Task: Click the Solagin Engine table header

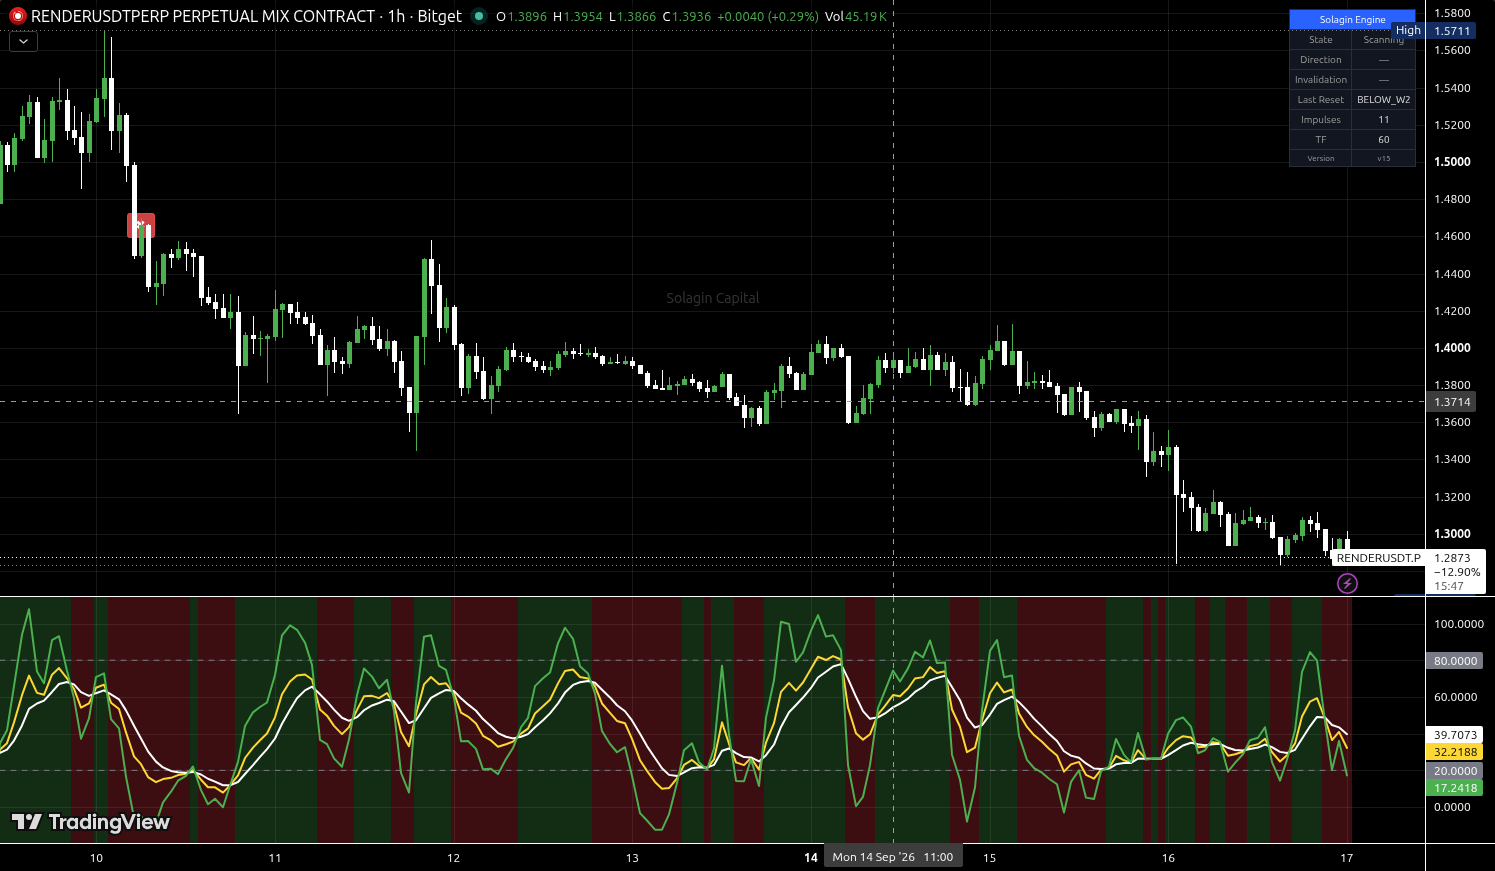Action: [x=1352, y=20]
